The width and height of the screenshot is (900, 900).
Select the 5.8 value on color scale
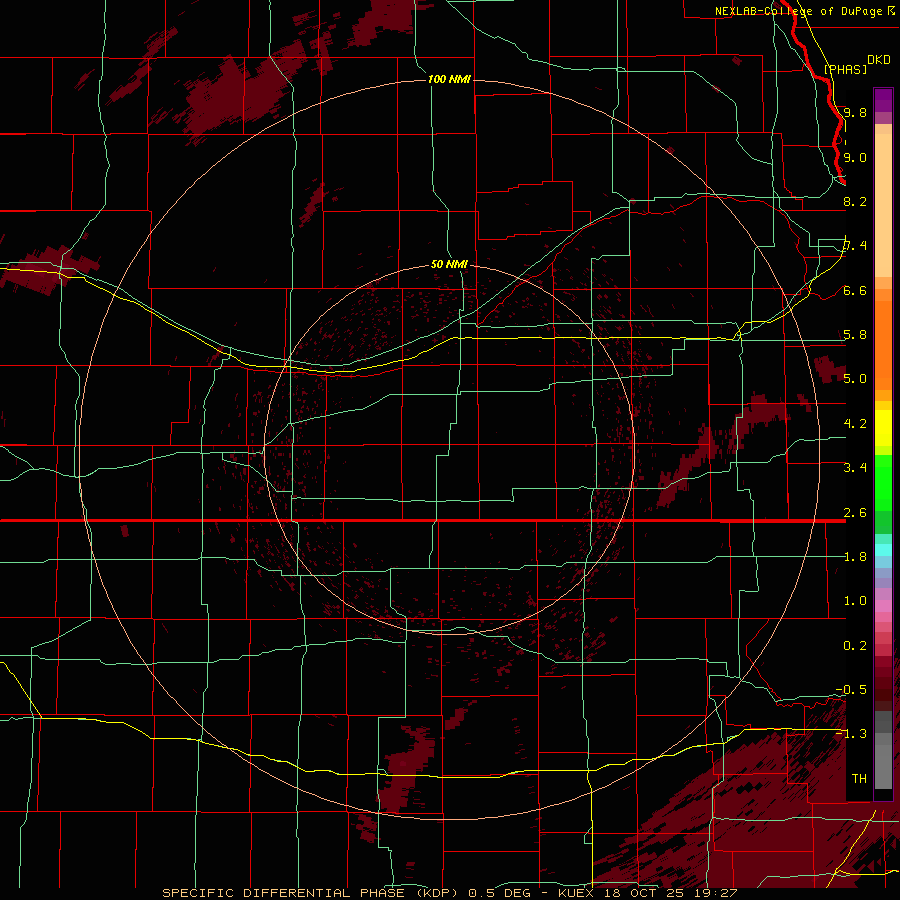click(855, 335)
